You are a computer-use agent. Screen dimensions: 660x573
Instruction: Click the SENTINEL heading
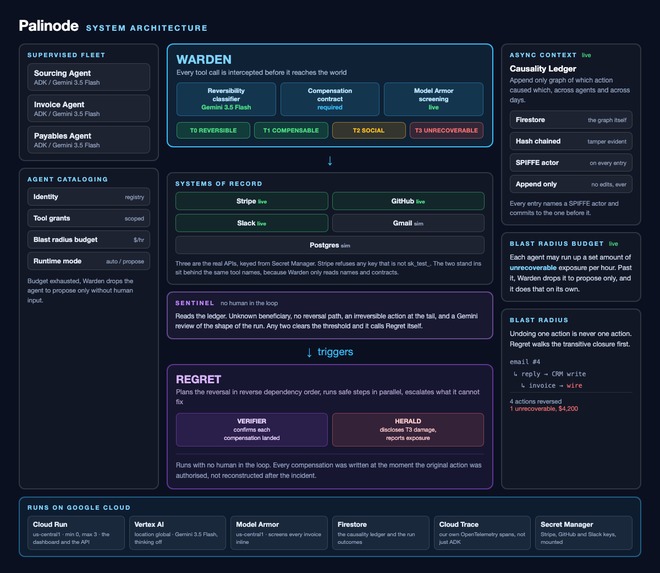coord(194,303)
